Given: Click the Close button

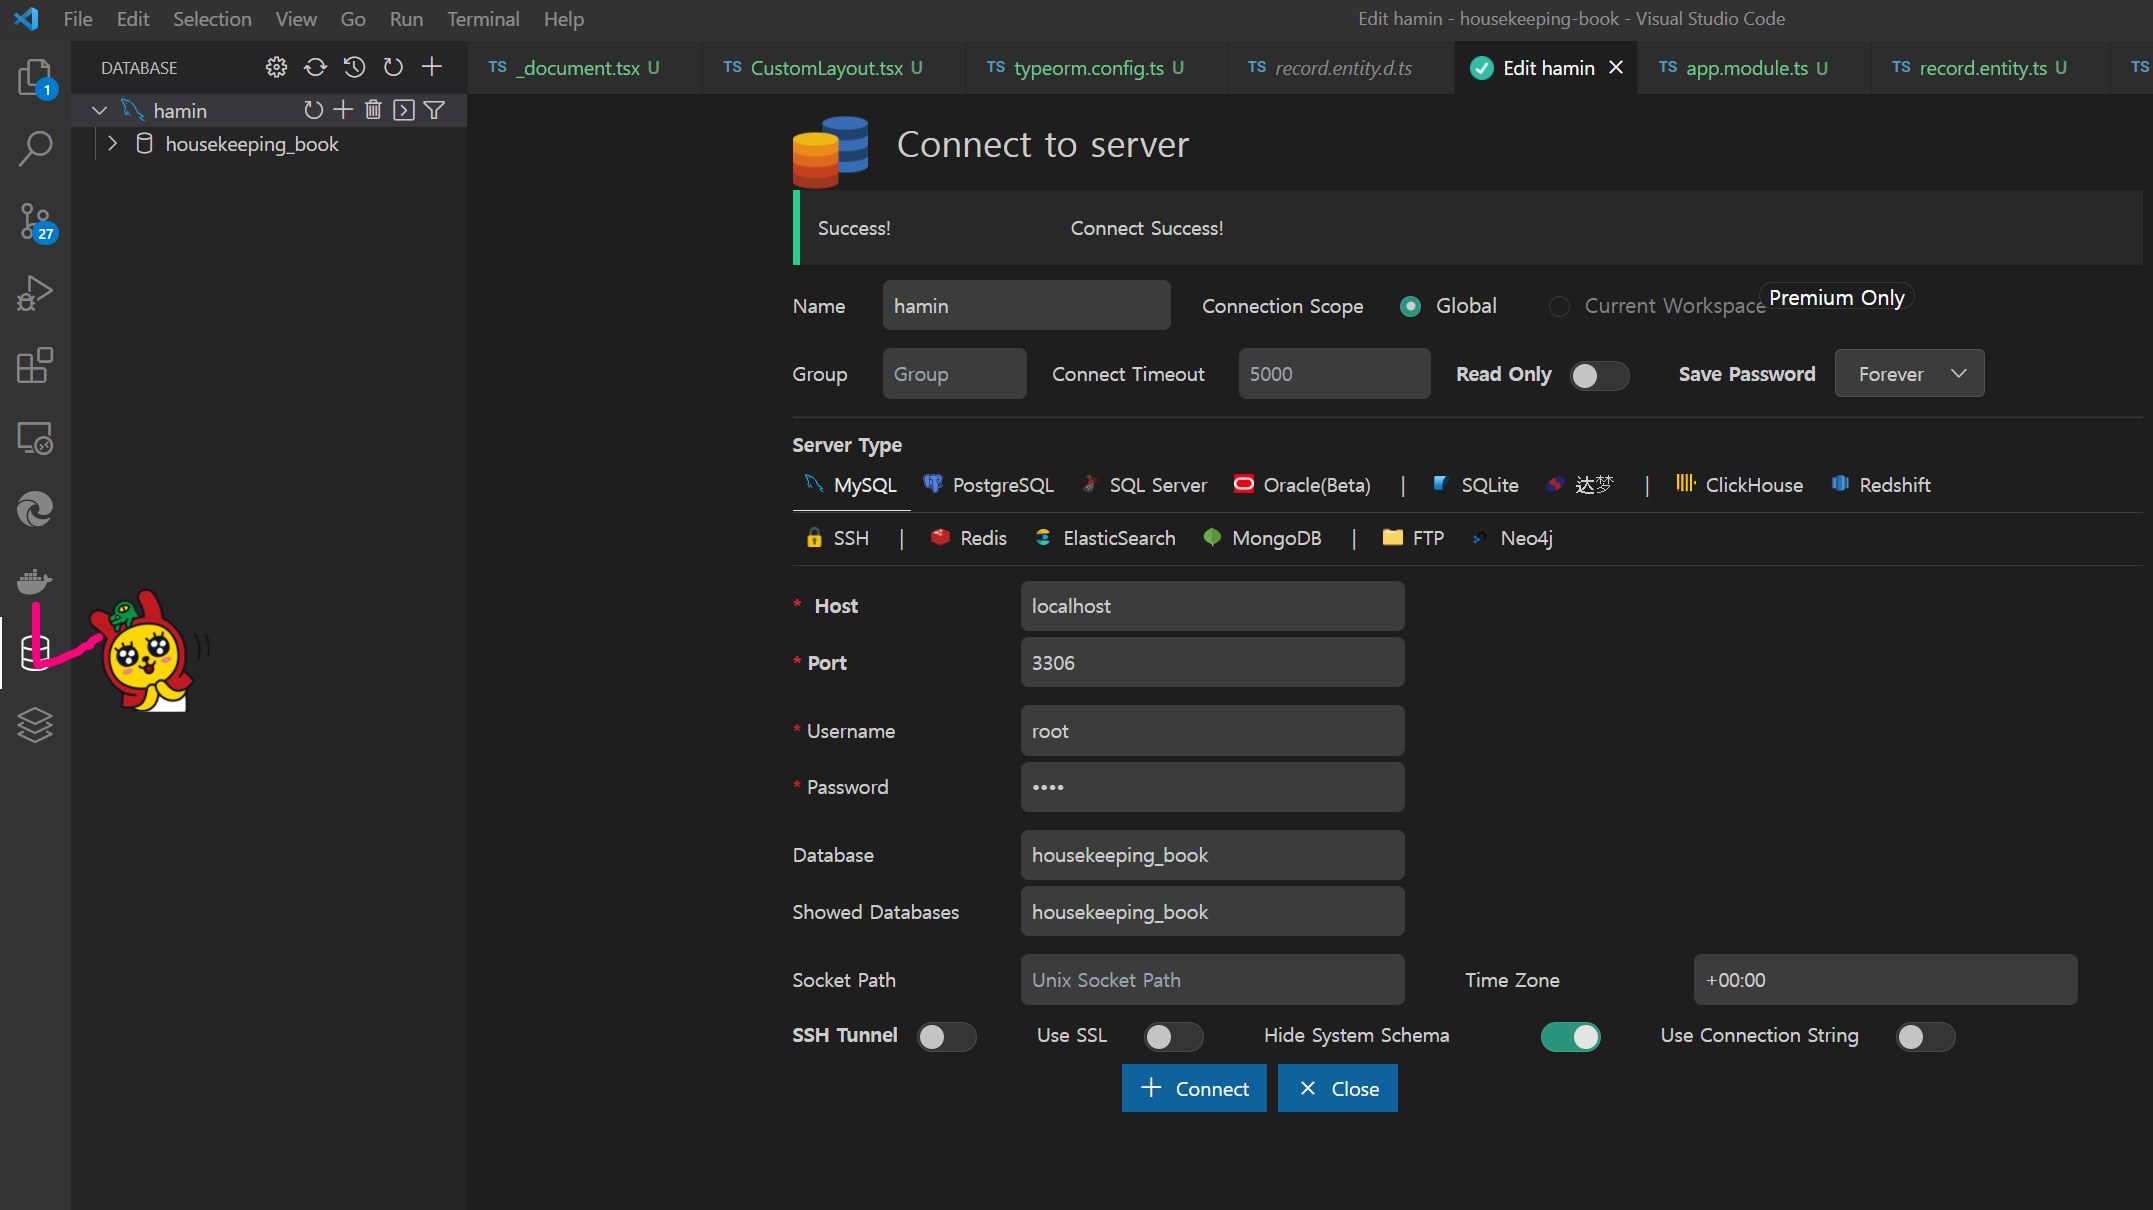Looking at the screenshot, I should 1338,1088.
